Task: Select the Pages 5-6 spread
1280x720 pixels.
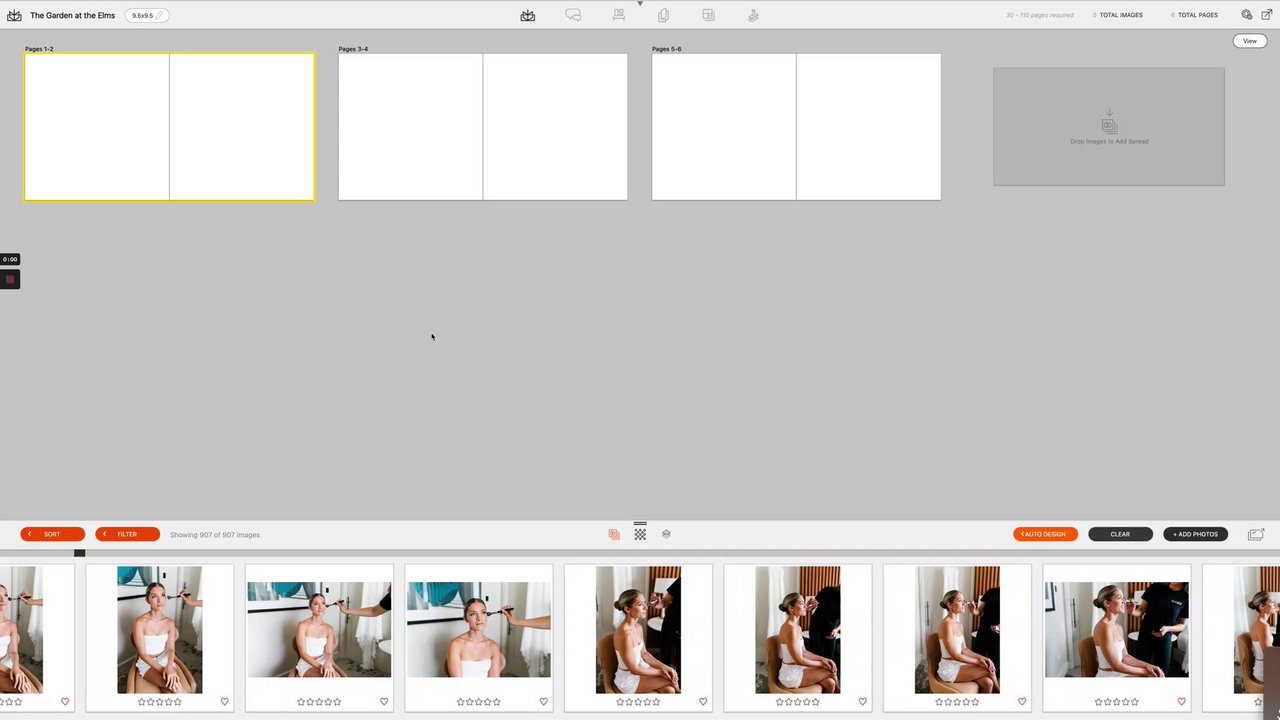Action: coord(796,127)
